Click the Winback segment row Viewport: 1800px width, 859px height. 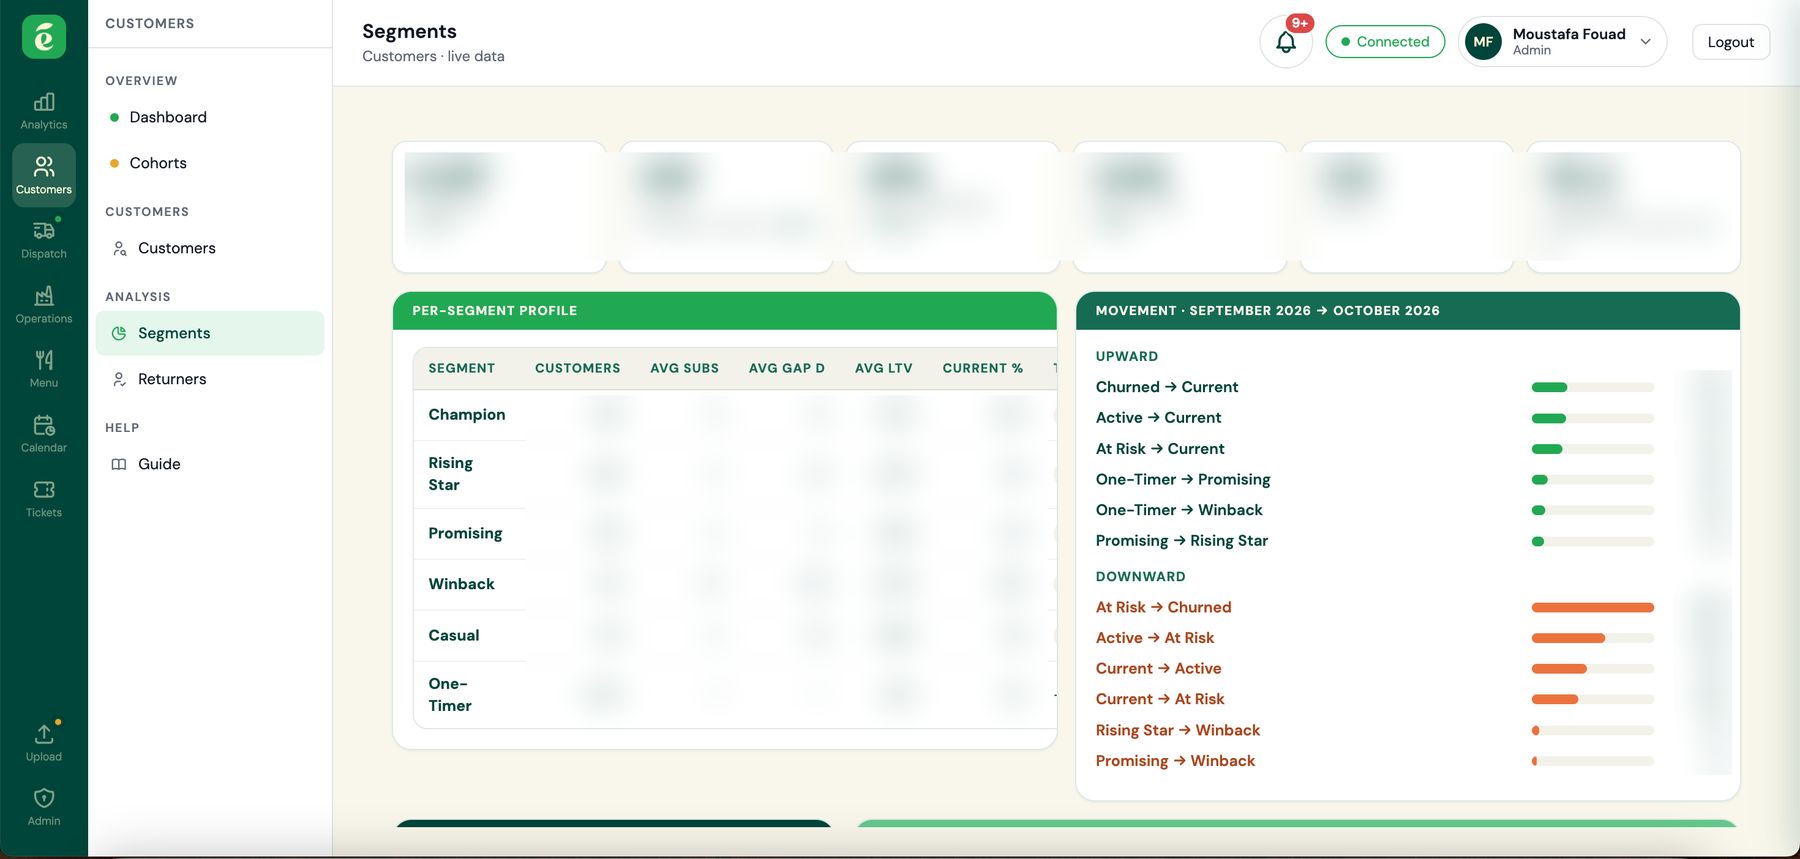[735, 584]
